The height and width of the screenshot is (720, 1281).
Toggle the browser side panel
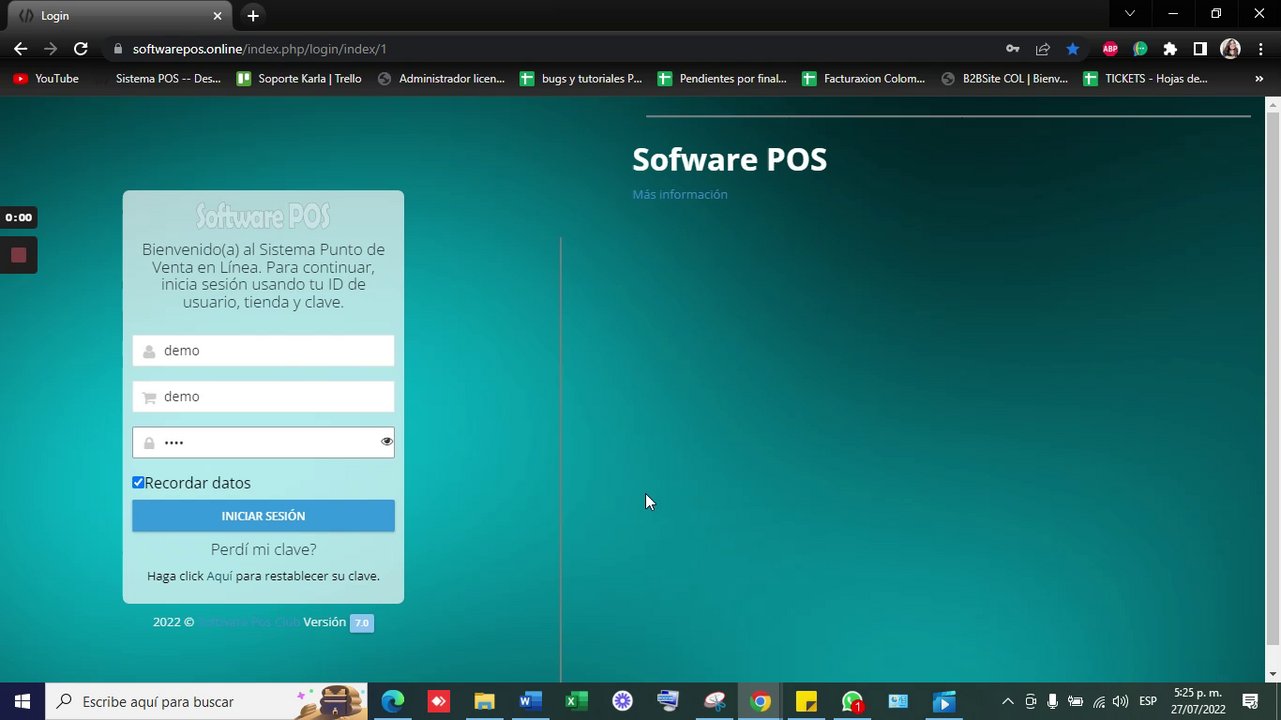tap(1200, 48)
